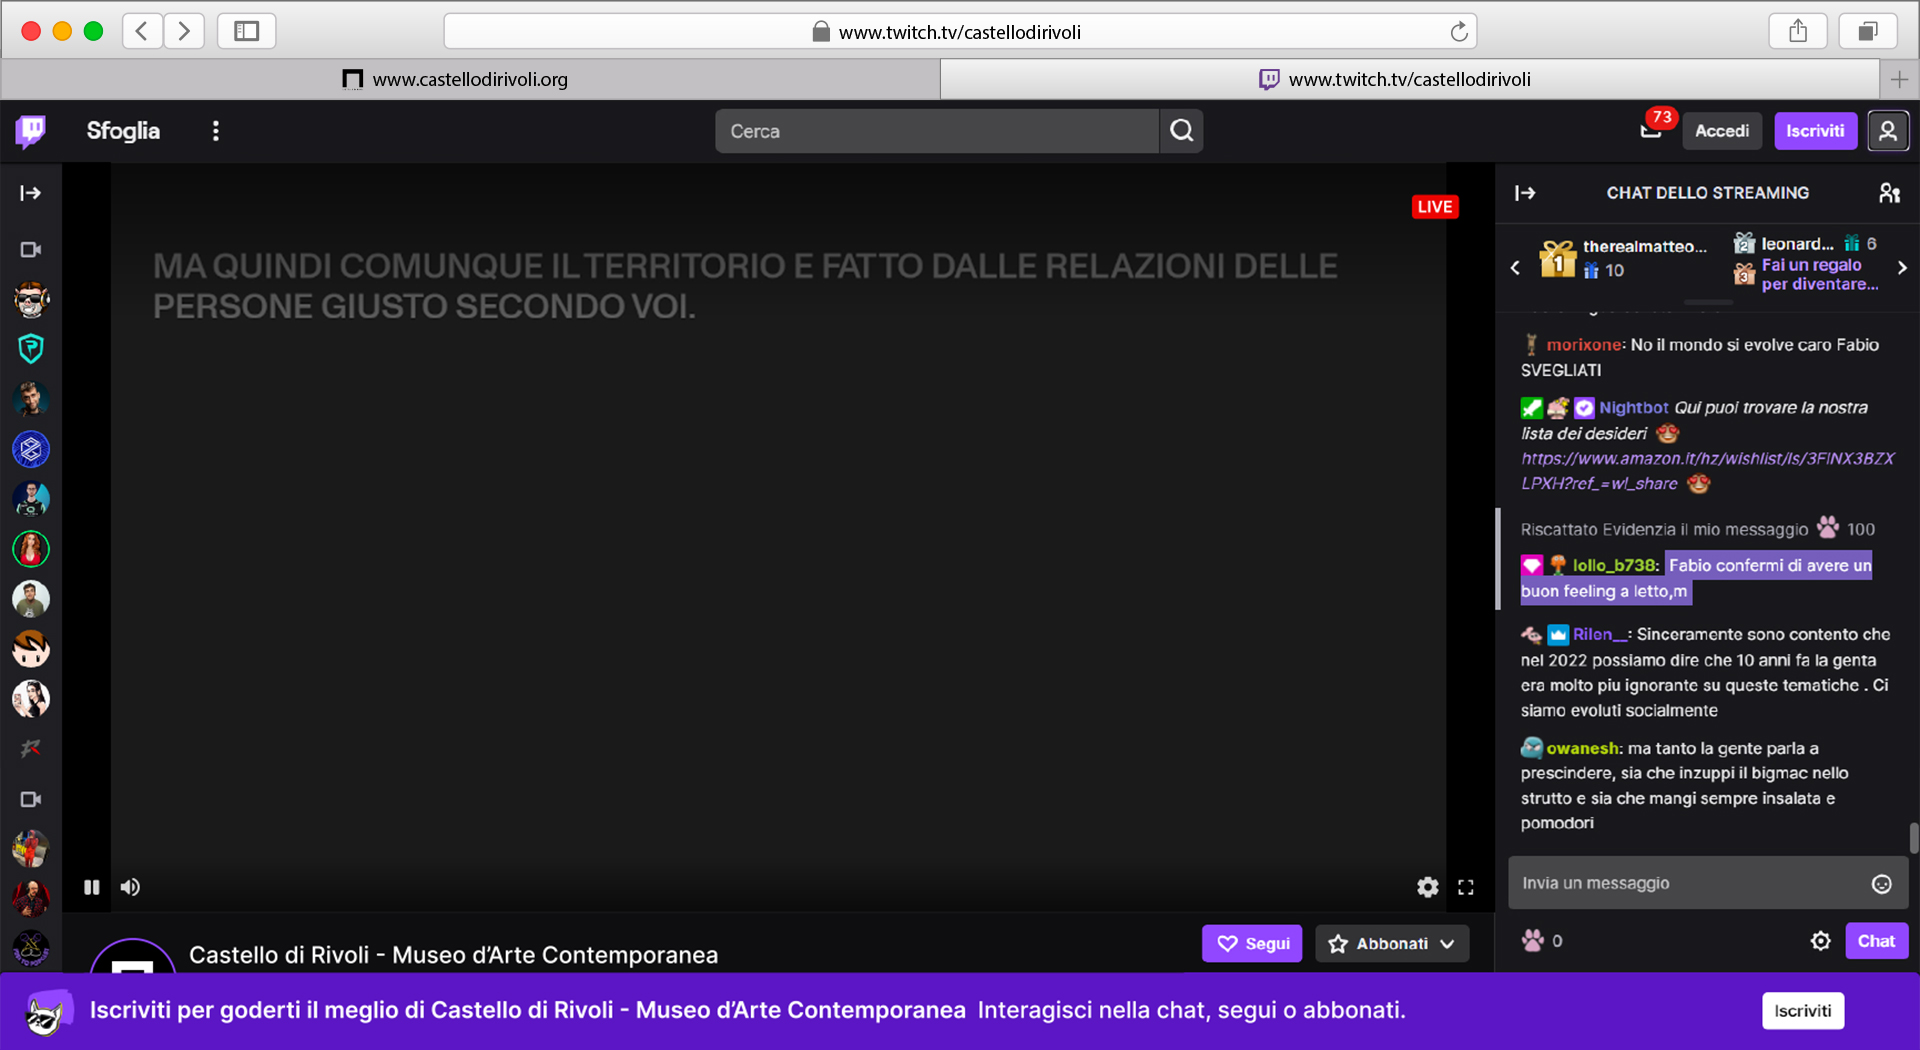
Task: Open the green-ringed red-haired avatar channel
Action: [x=31, y=549]
